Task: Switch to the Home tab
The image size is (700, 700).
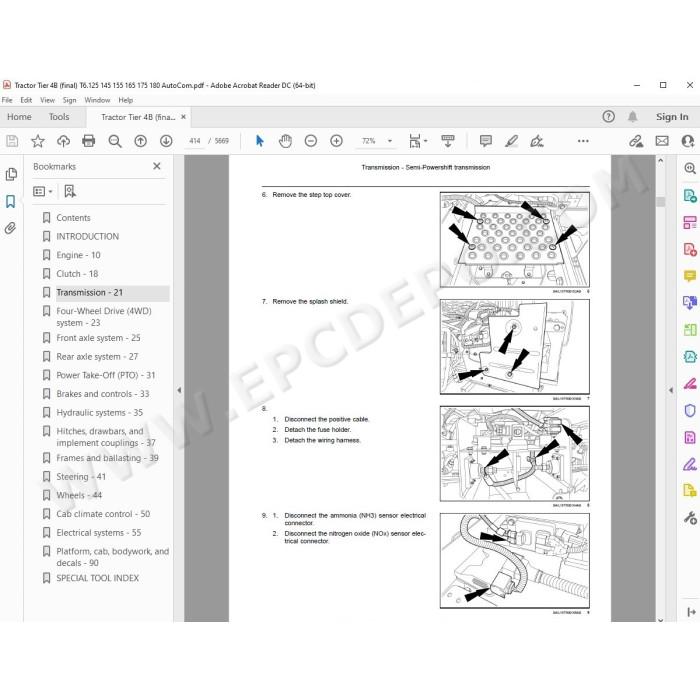Action: pos(19,117)
